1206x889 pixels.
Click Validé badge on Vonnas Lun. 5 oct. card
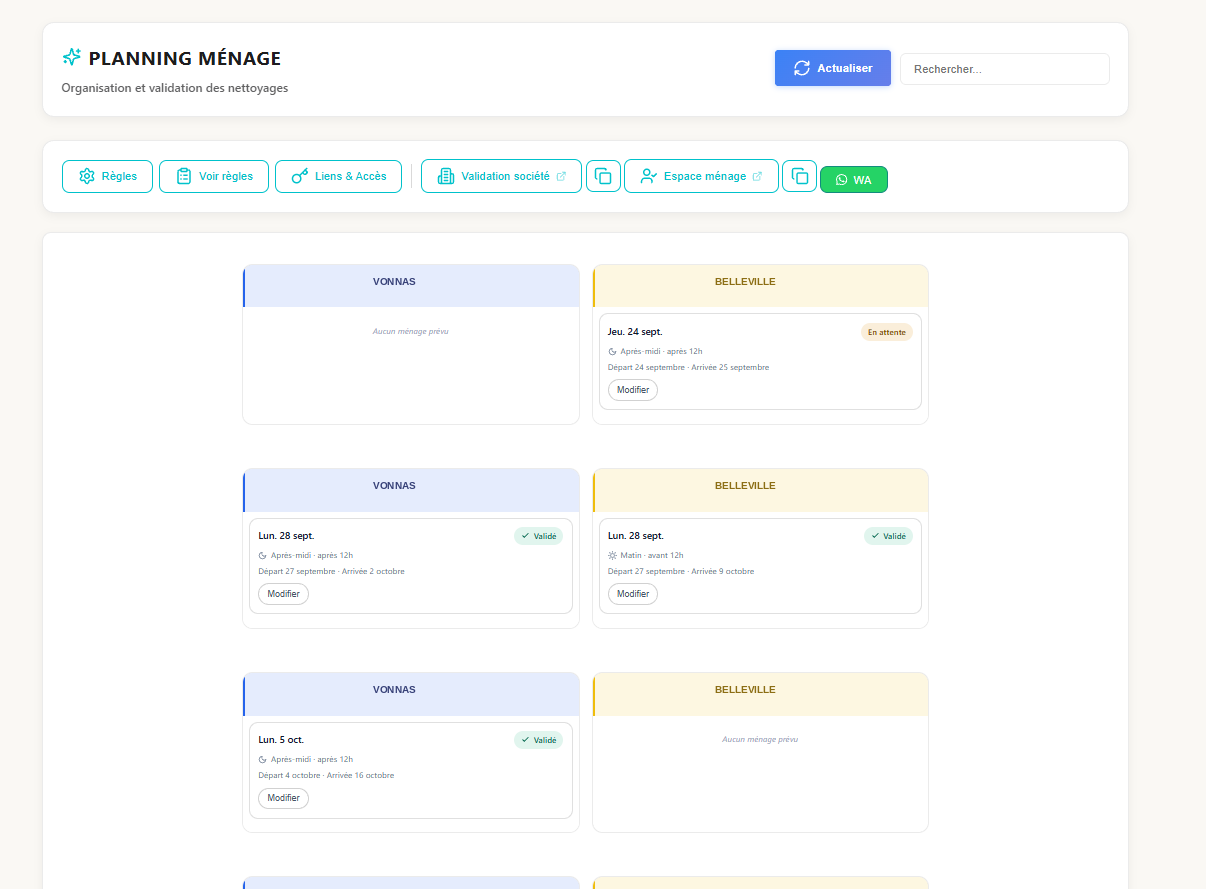pos(539,740)
